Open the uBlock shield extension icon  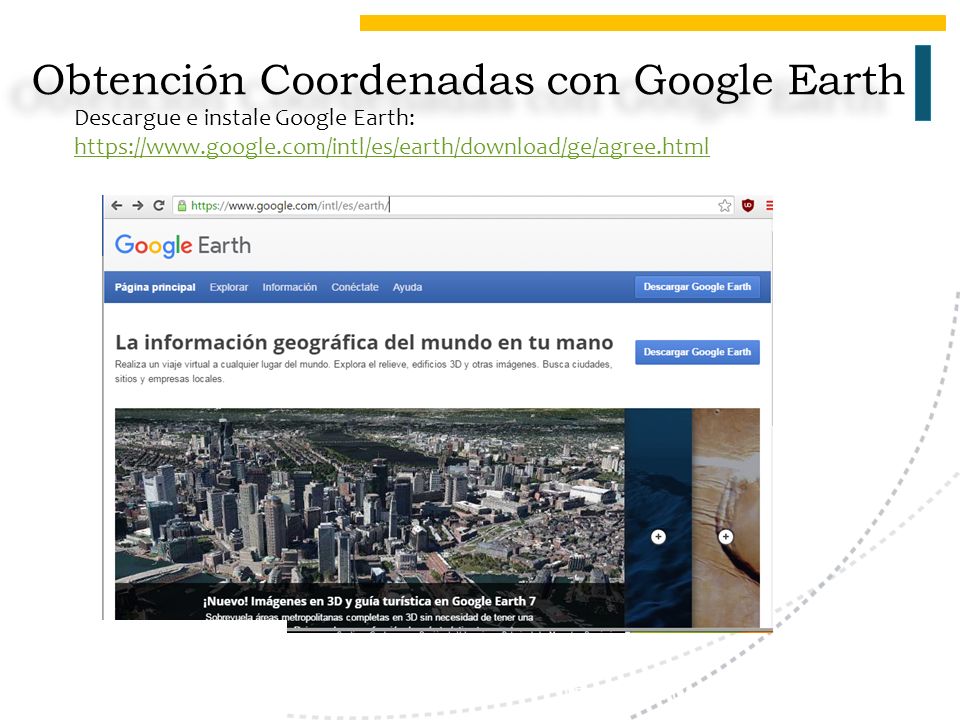tap(748, 206)
